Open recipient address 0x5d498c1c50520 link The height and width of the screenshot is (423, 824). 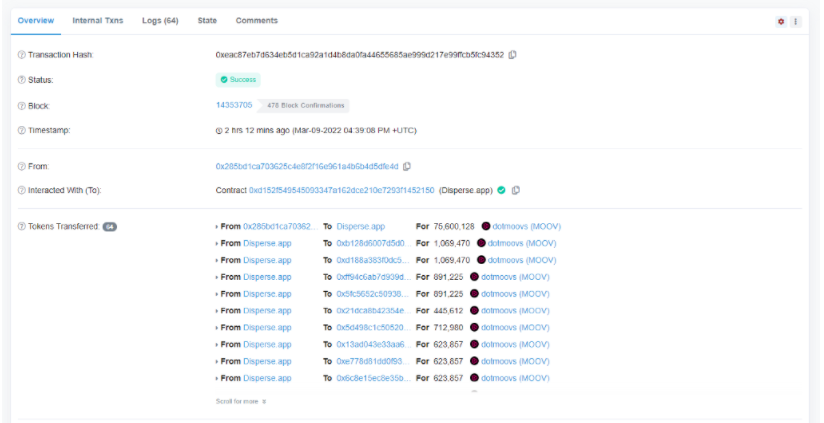[x=374, y=327]
